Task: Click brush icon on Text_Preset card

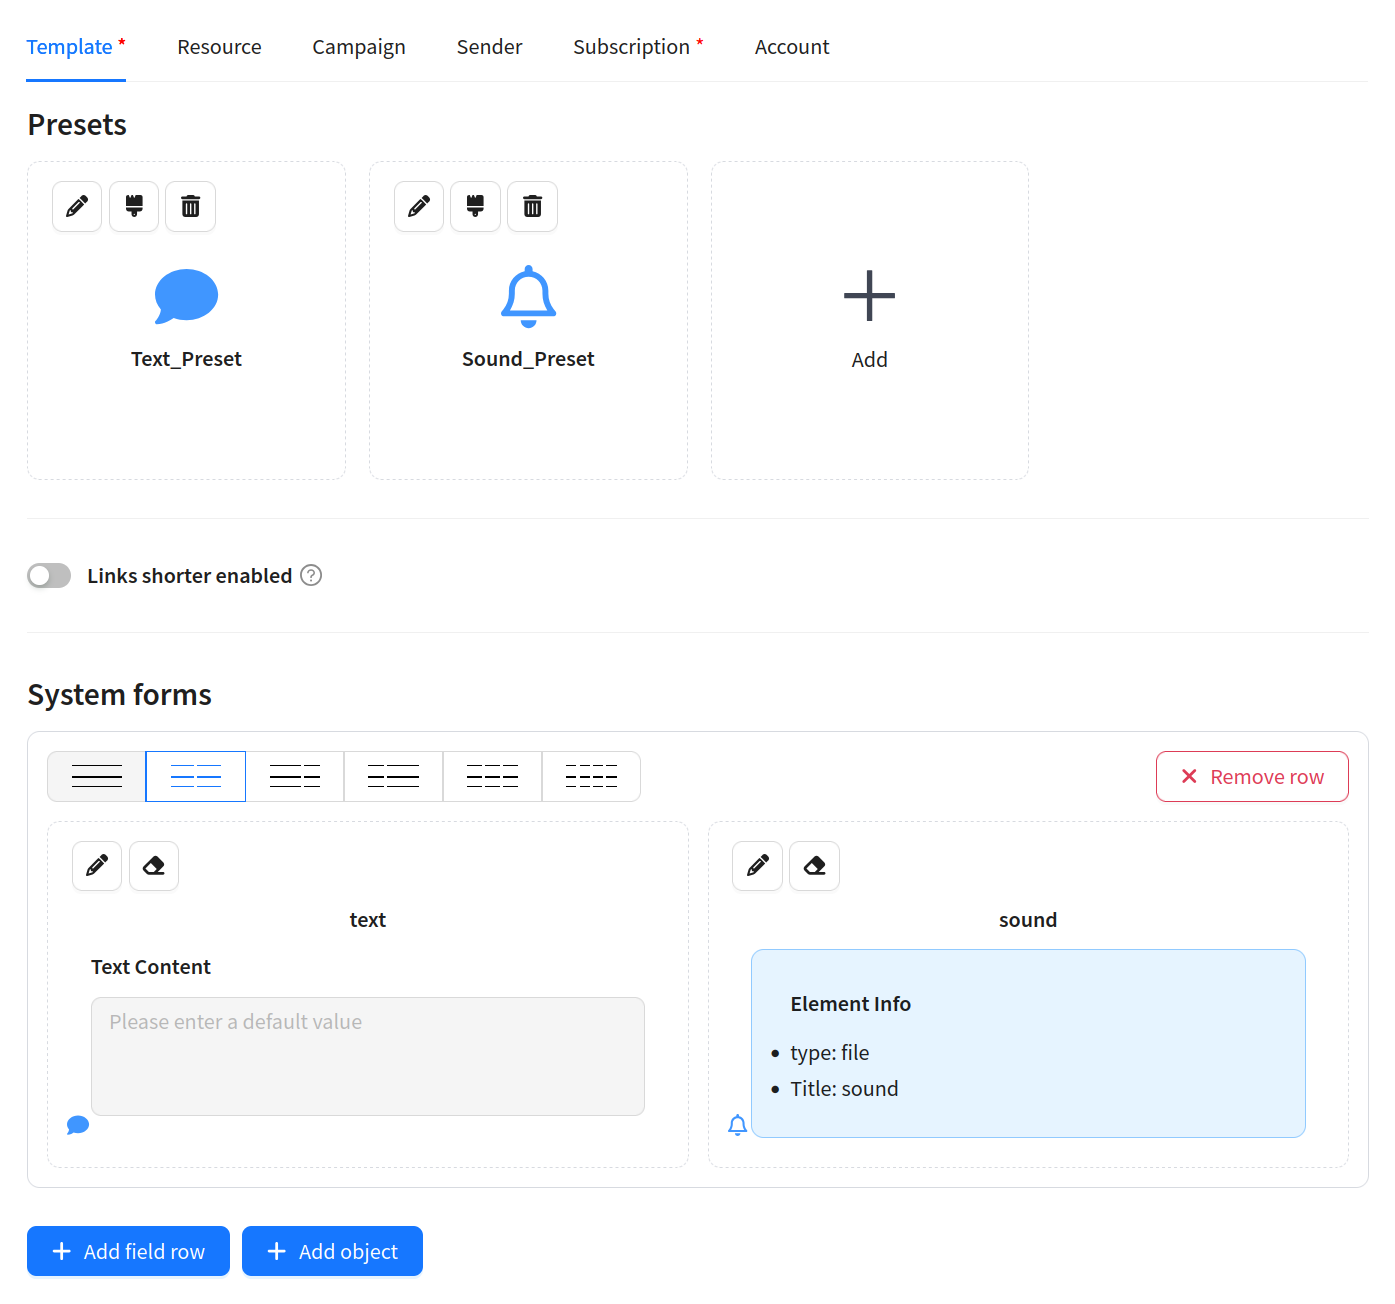Action: pos(134,207)
